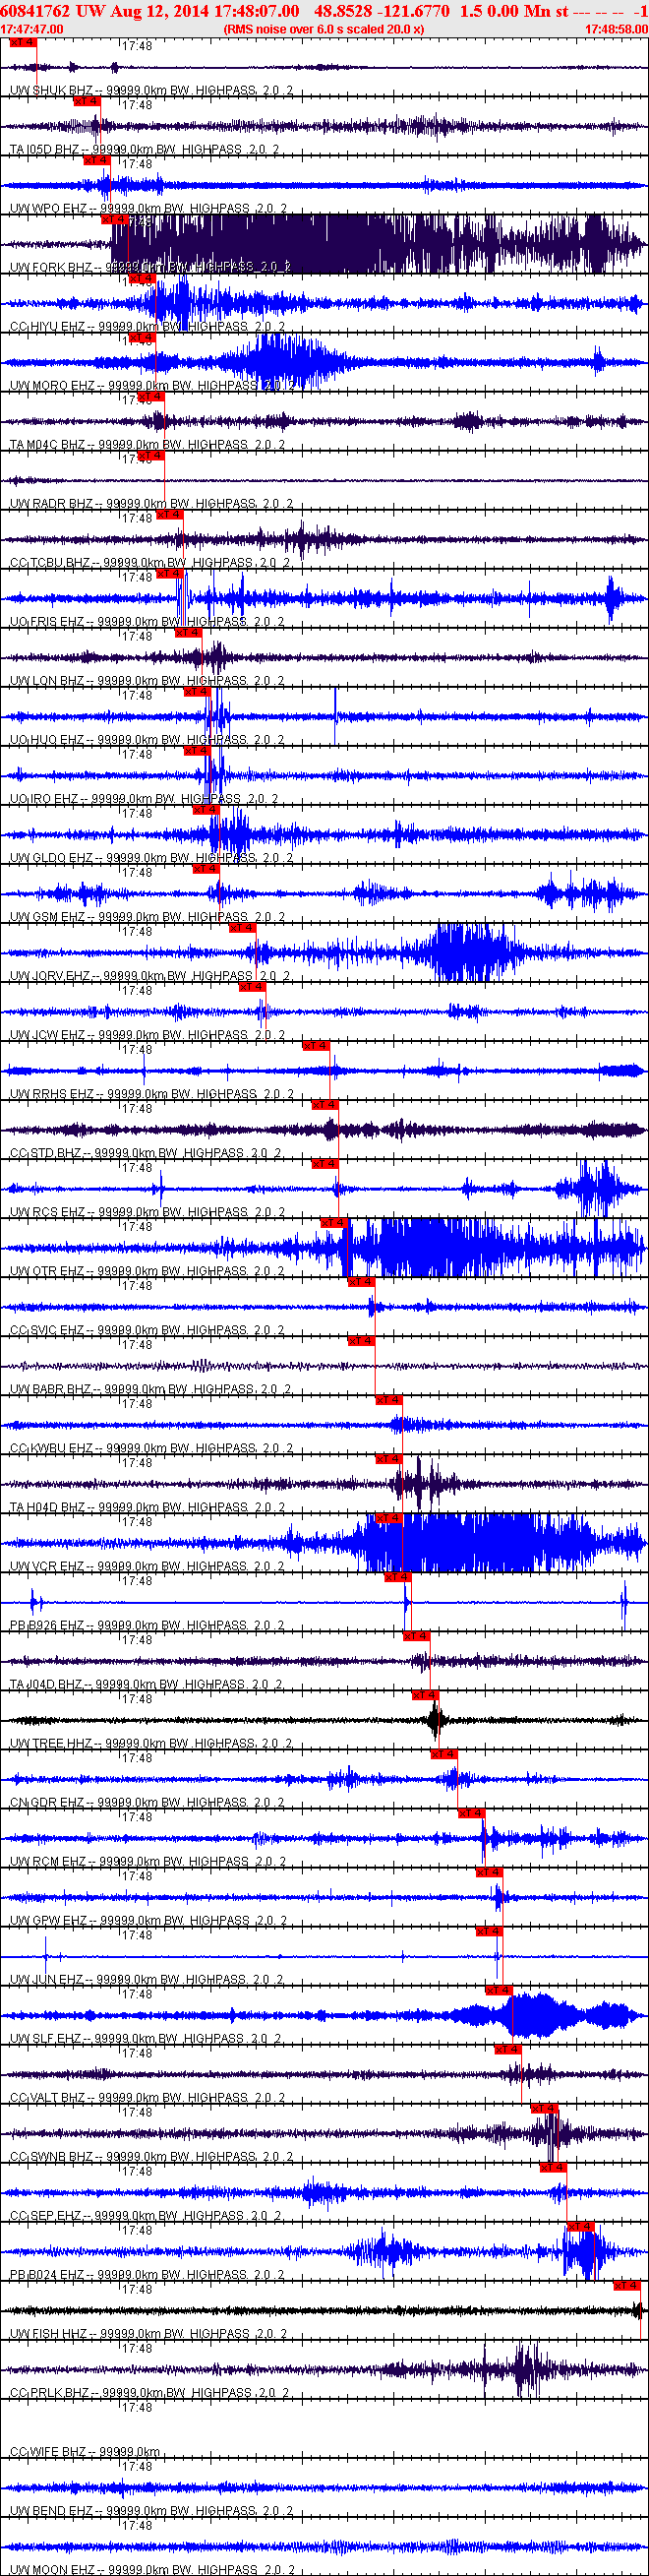Select the red pick flag on CC STD trace

(x=324, y=1105)
